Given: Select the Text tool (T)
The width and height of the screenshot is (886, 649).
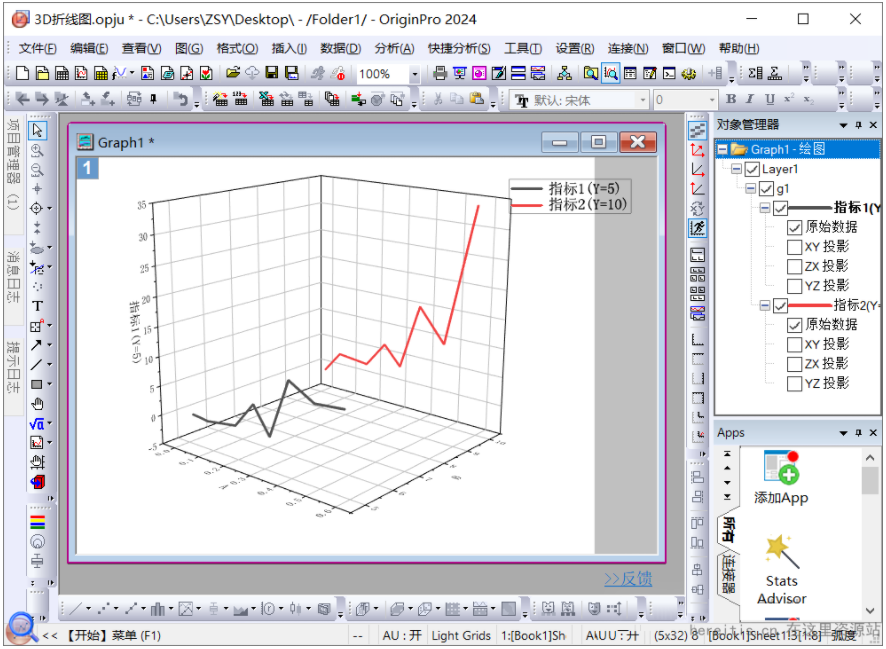Looking at the screenshot, I should 37,306.
